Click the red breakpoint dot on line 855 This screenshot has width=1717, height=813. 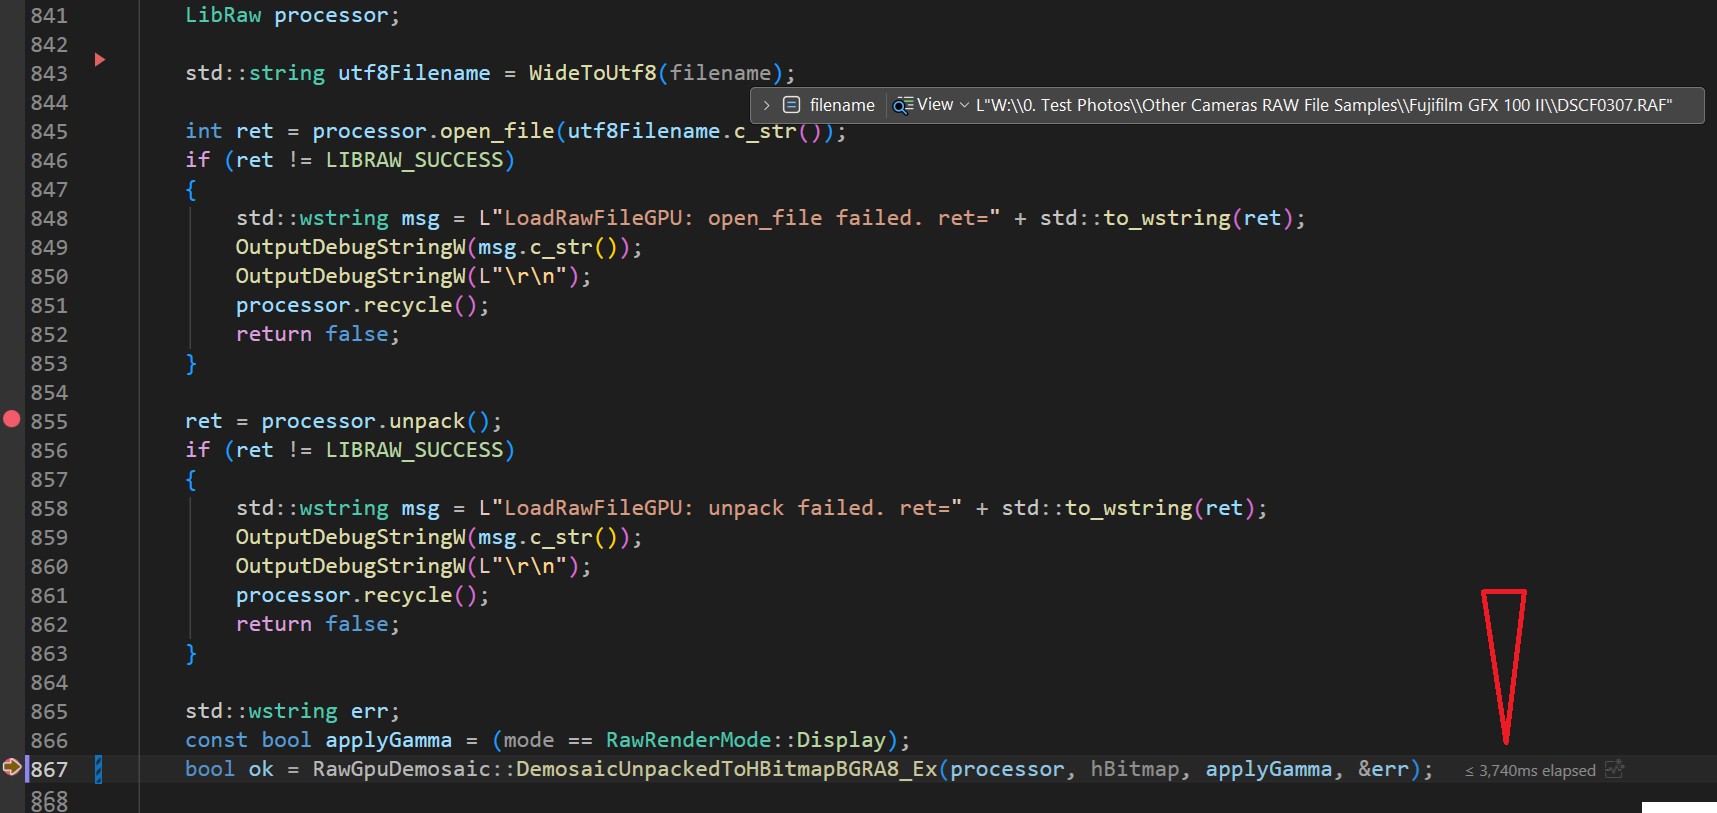tap(12, 420)
